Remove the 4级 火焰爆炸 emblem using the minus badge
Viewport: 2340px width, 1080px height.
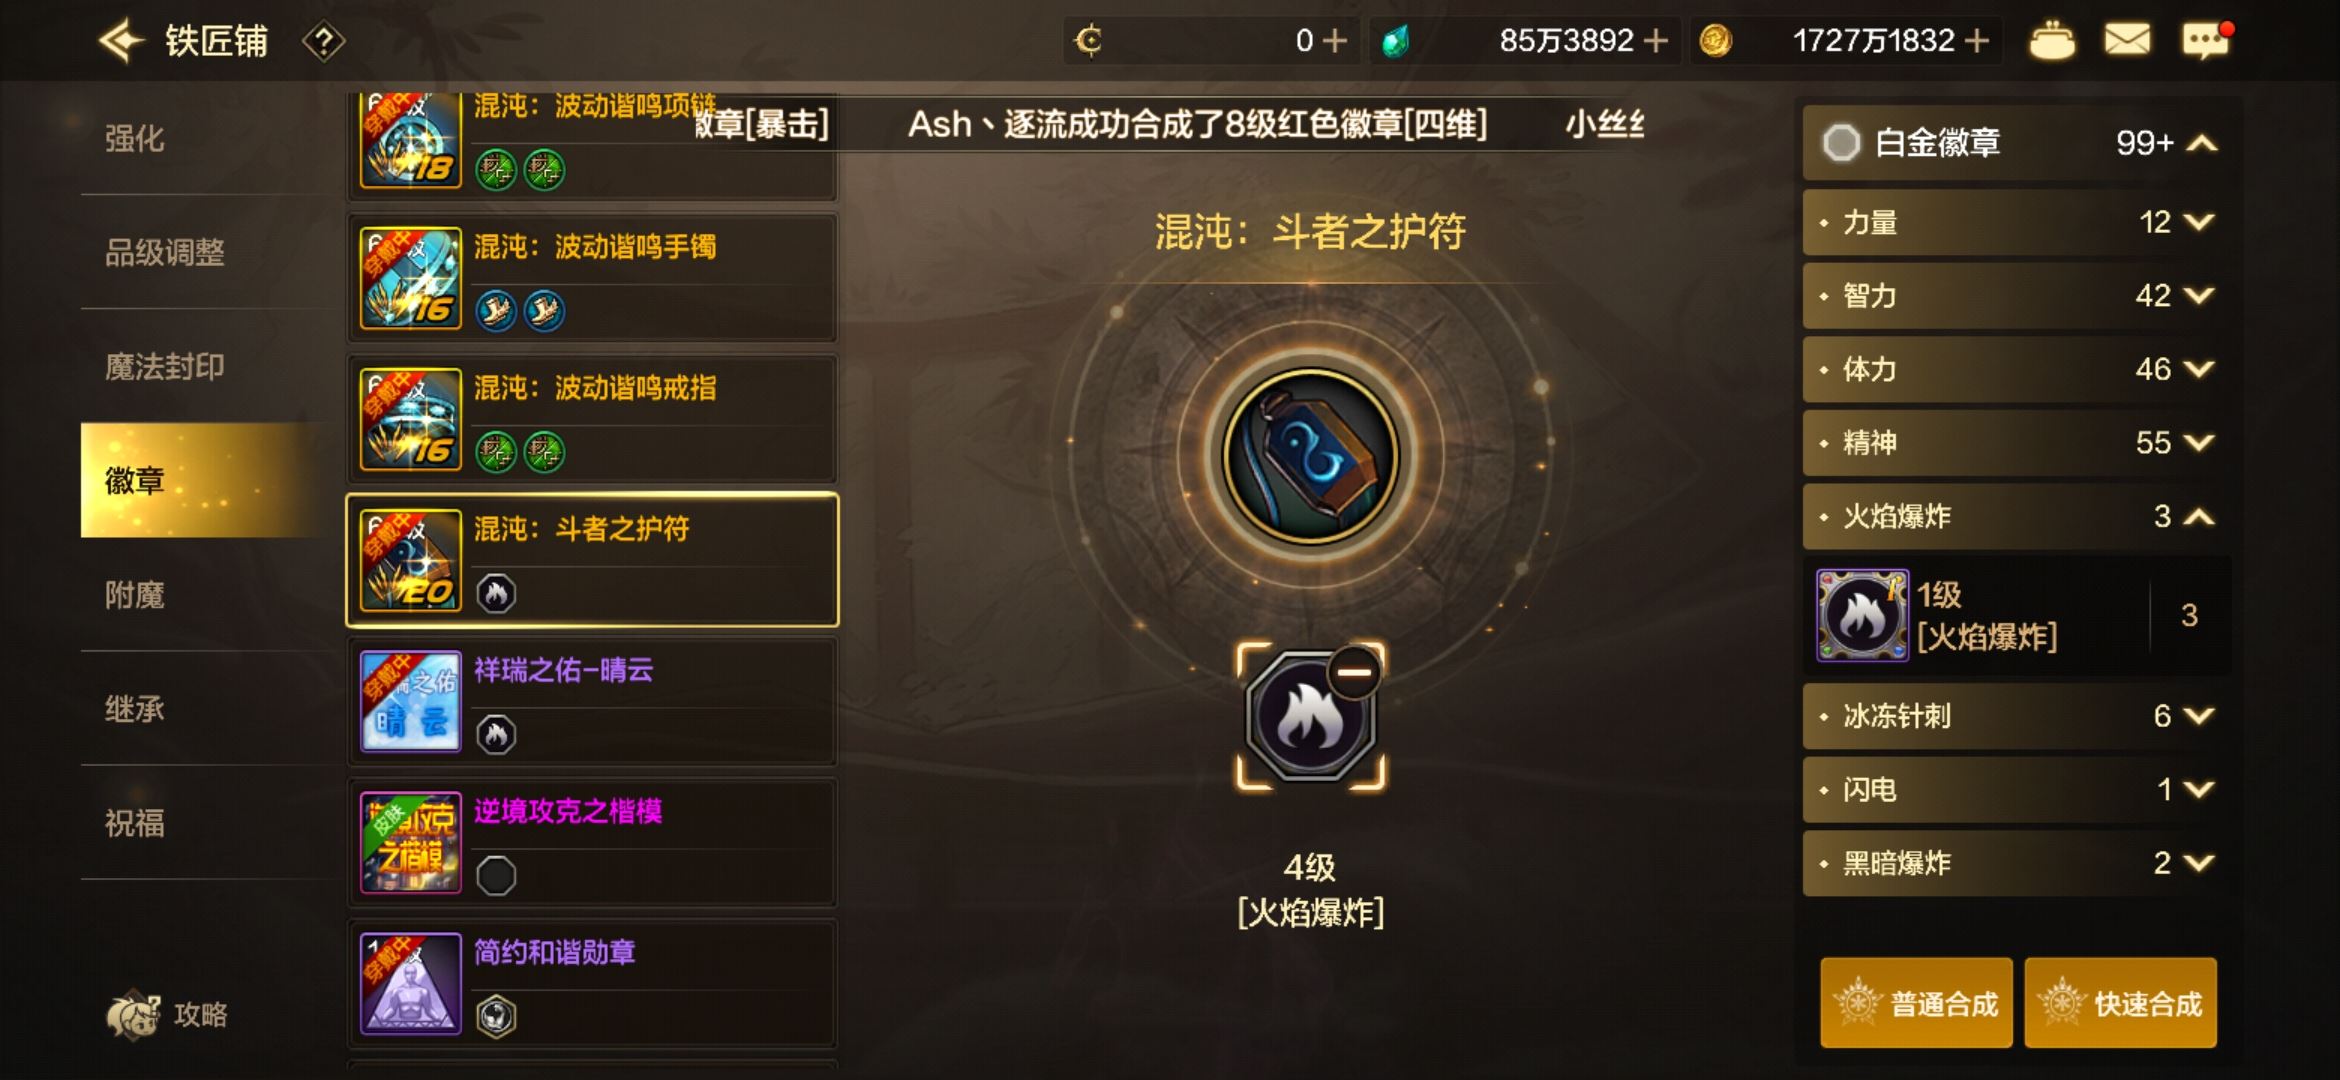(x=1355, y=672)
